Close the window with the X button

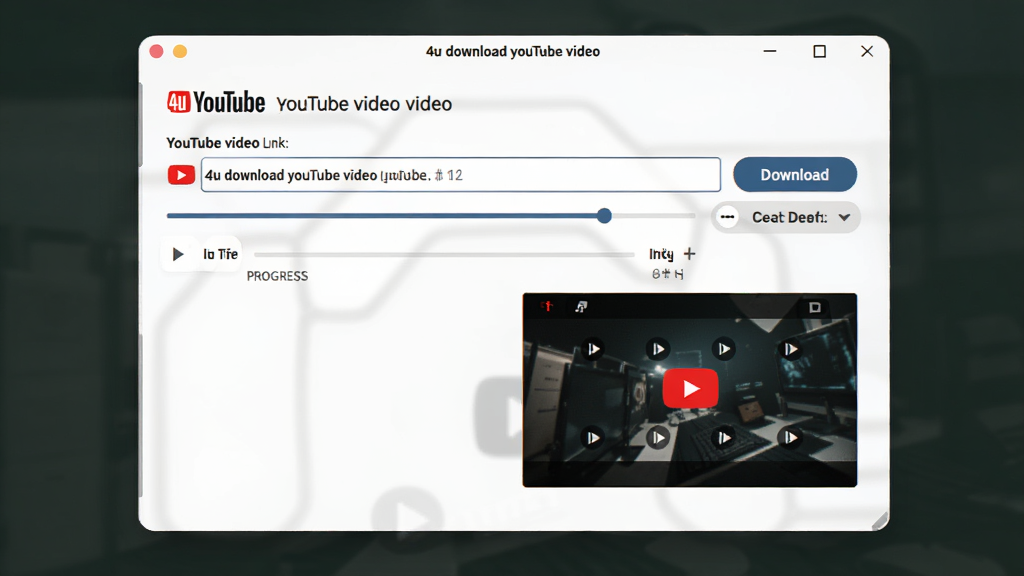point(867,52)
